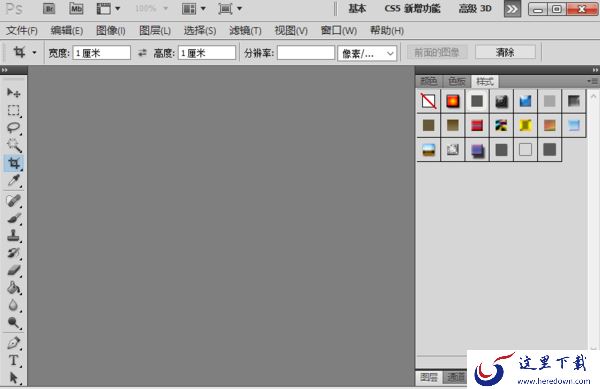Click the 前面的图像 button
The height and width of the screenshot is (389, 600).
tap(437, 52)
